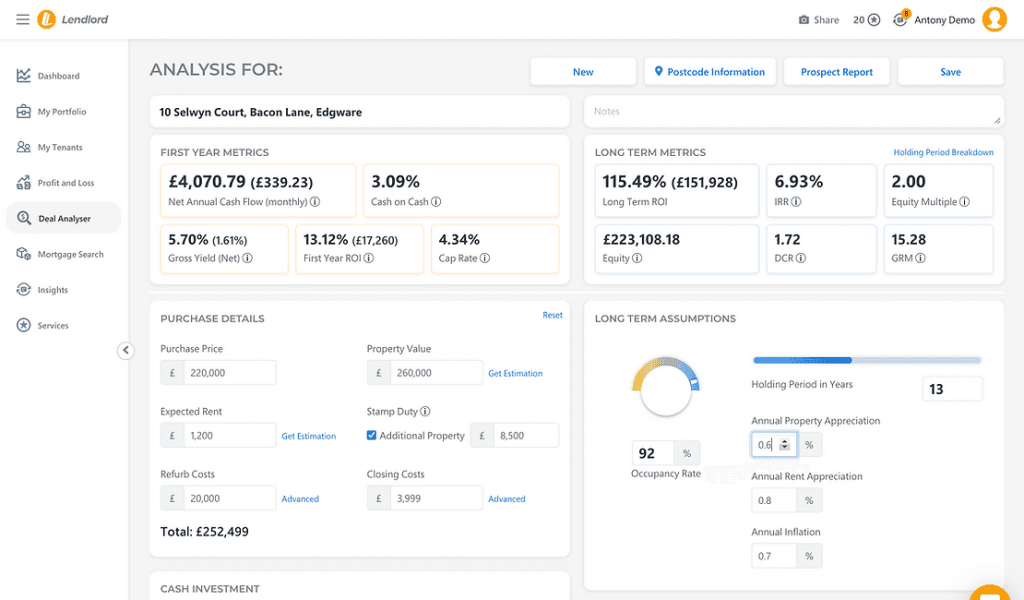Open Postcode Information

click(x=710, y=72)
